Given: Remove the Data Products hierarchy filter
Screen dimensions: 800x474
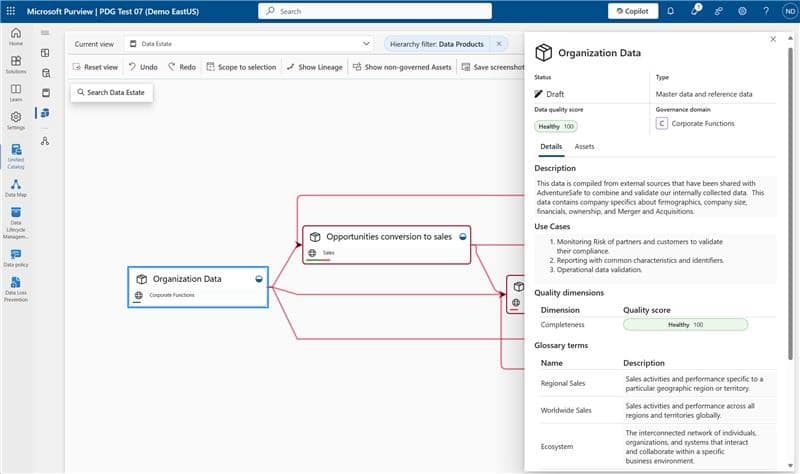Looking at the screenshot, I should pyautogui.click(x=499, y=44).
